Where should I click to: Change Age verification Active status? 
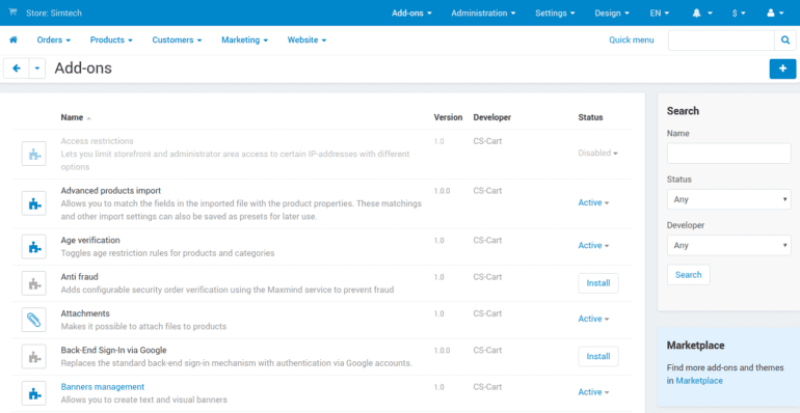[593, 245]
